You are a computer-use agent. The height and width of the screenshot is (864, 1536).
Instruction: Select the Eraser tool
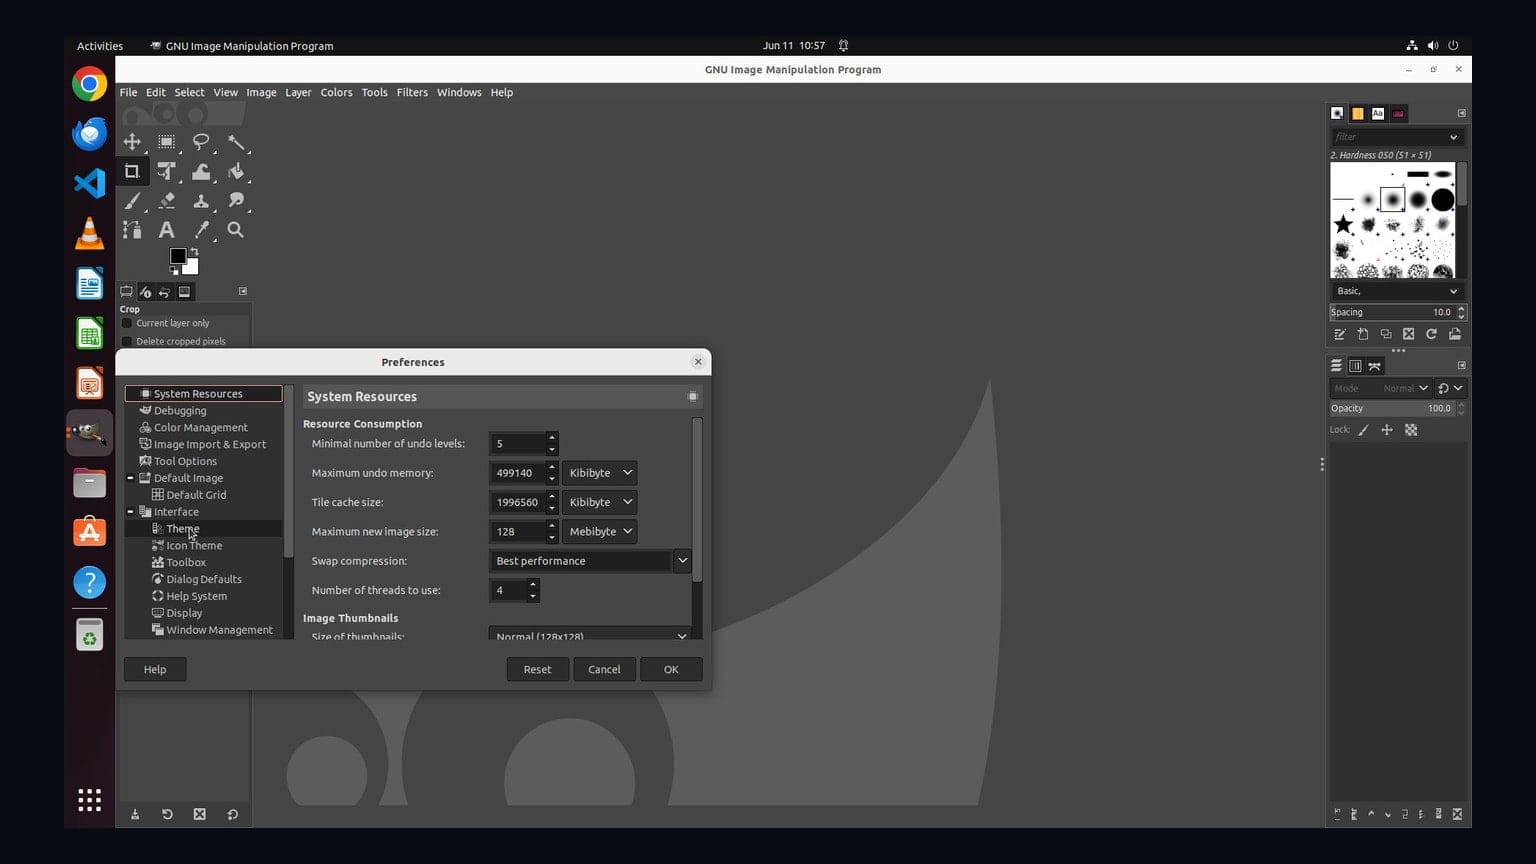pyautogui.click(x=167, y=201)
